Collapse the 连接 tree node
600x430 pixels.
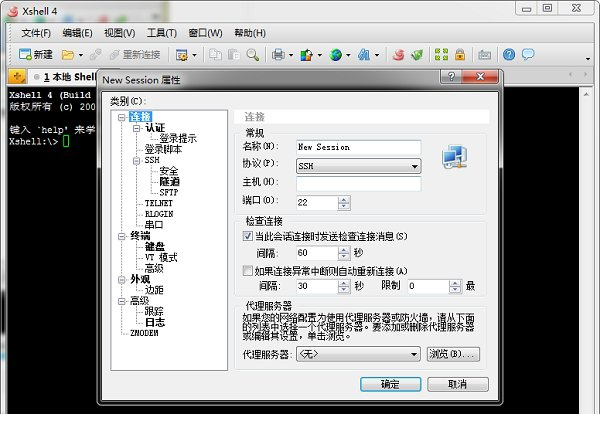[x=122, y=117]
